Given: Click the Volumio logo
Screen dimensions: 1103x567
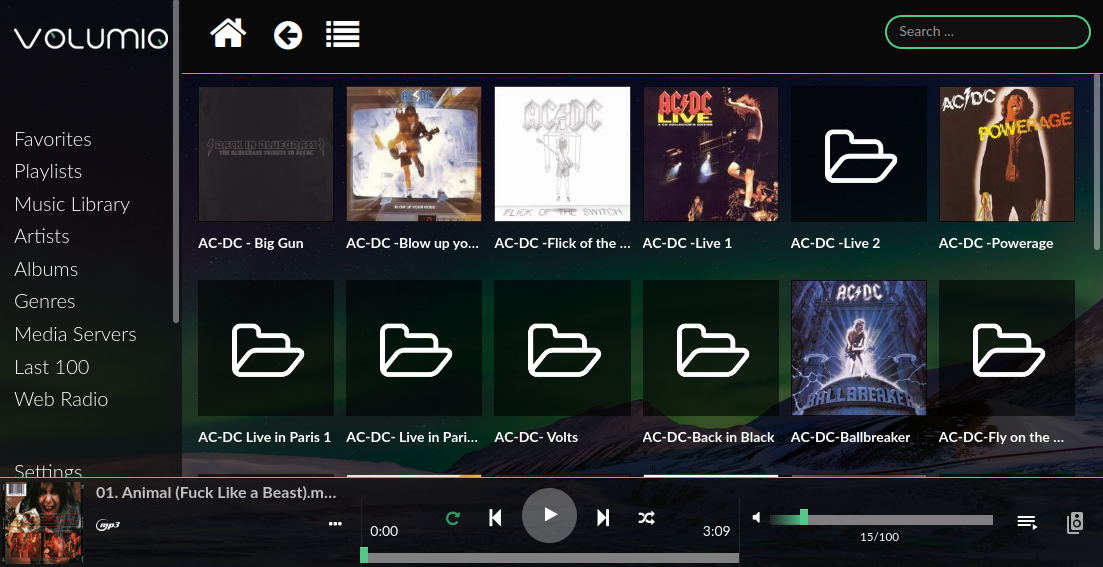Looking at the screenshot, I should (x=91, y=38).
